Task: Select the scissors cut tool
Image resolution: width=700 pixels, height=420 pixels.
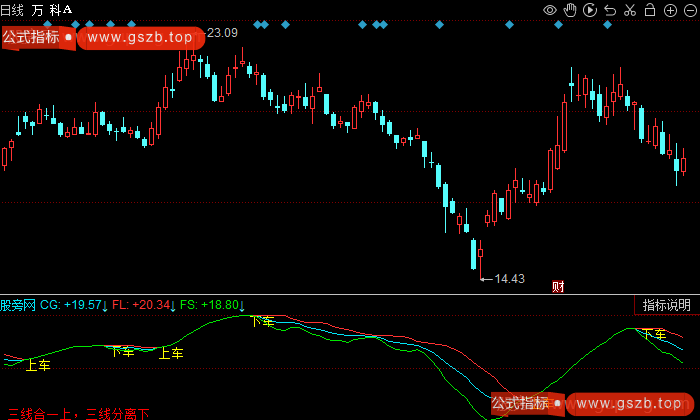Action: pos(628,10)
